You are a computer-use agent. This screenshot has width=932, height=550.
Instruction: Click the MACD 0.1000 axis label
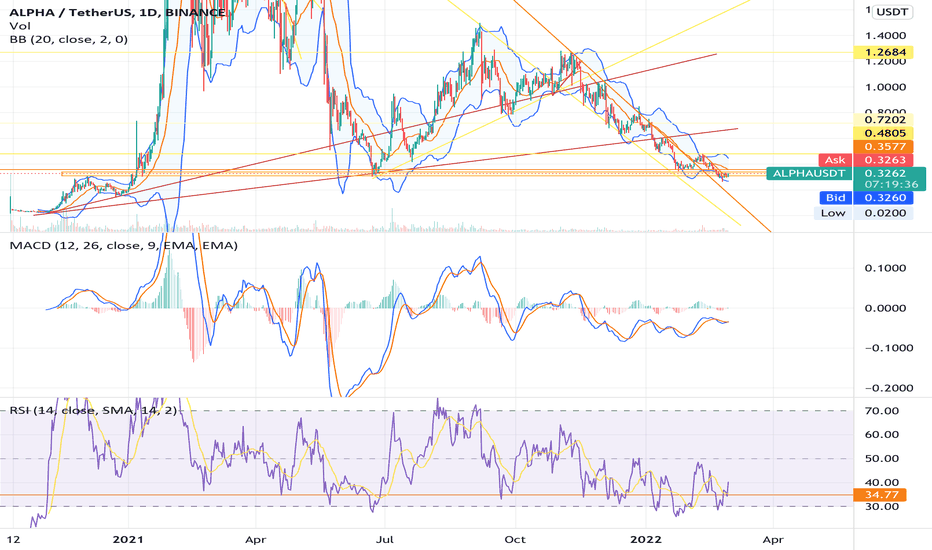point(885,268)
